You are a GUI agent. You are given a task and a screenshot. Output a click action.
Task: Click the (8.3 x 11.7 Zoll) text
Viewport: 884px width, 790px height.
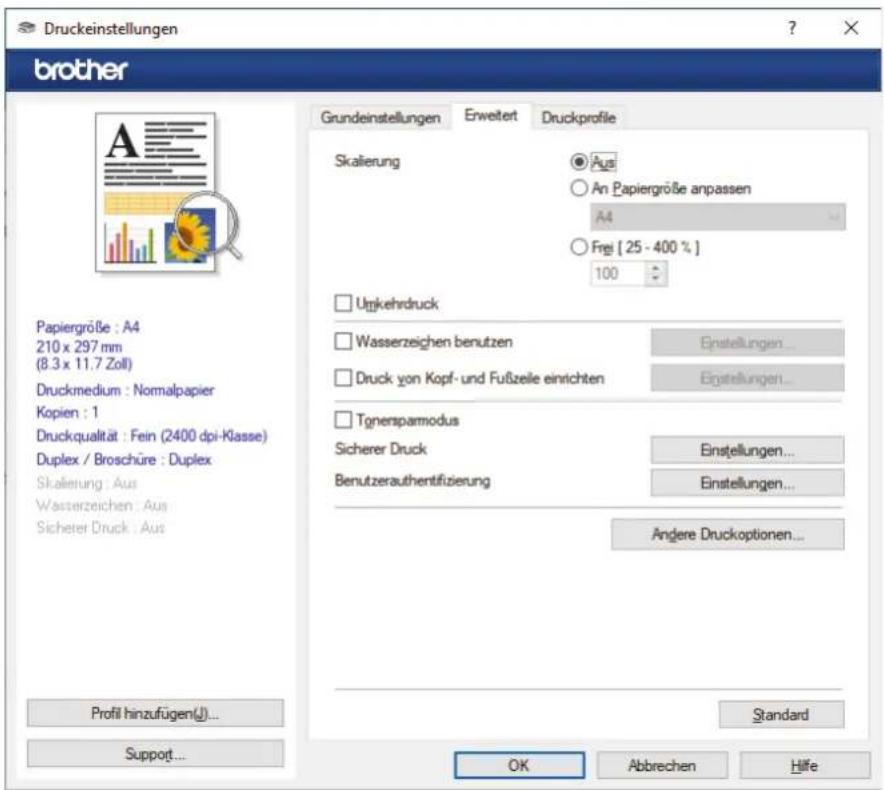coord(84,364)
